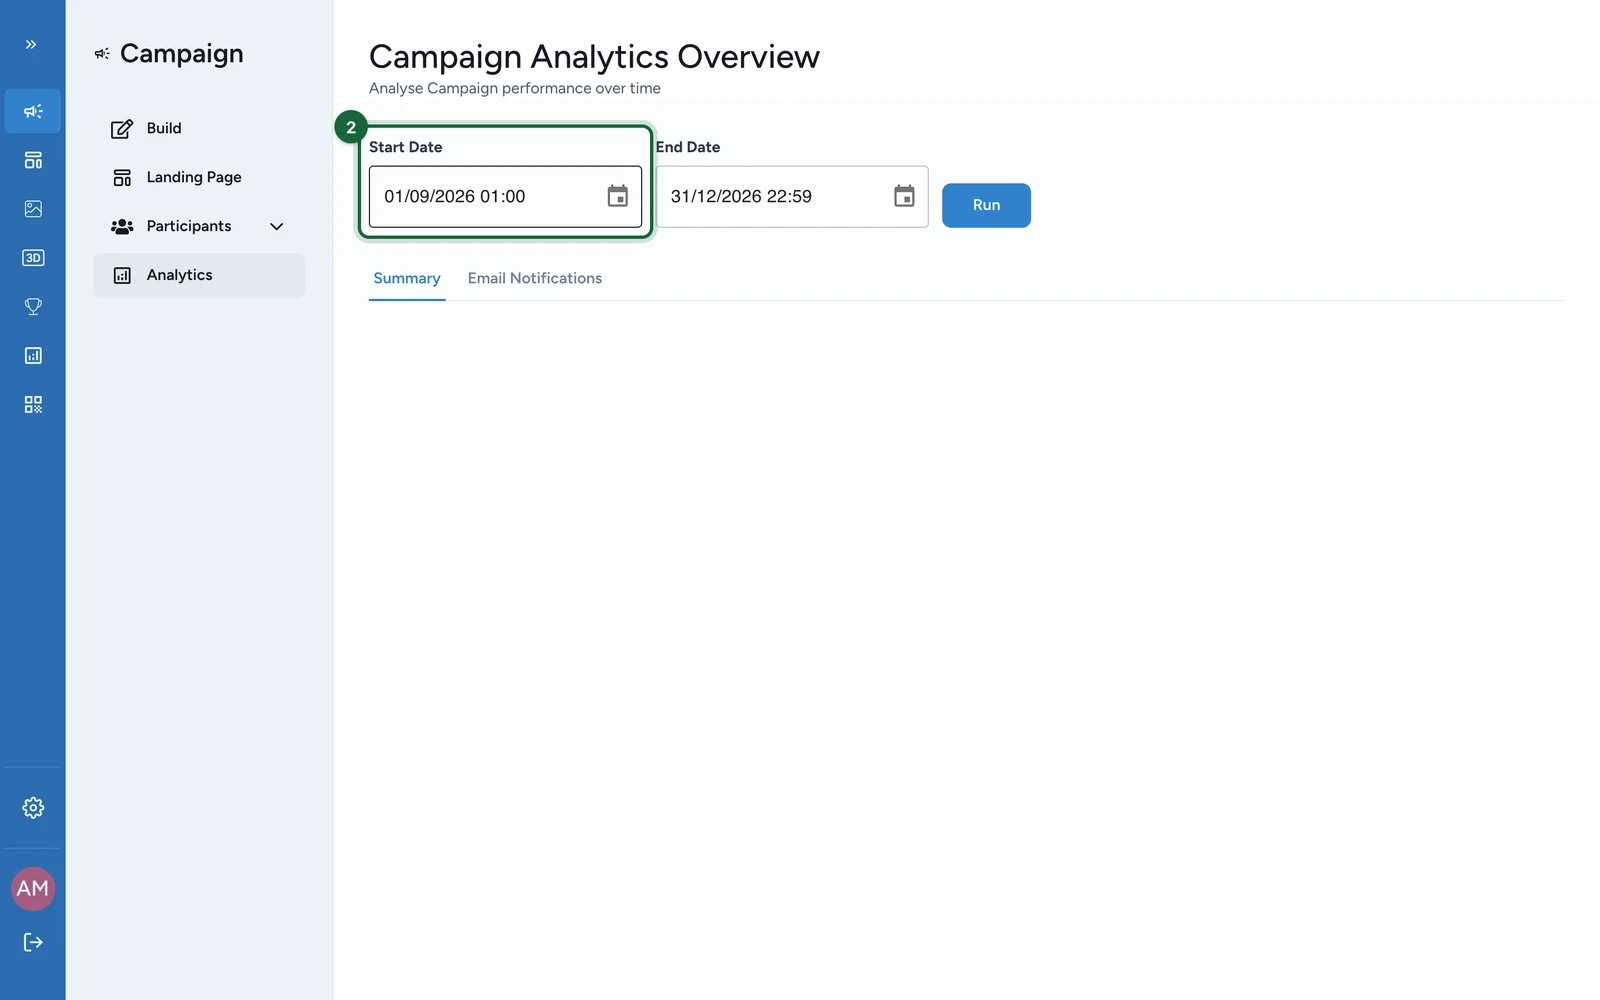Click the logout icon
Image resolution: width=1600 pixels, height=1000 pixels.
coord(33,942)
